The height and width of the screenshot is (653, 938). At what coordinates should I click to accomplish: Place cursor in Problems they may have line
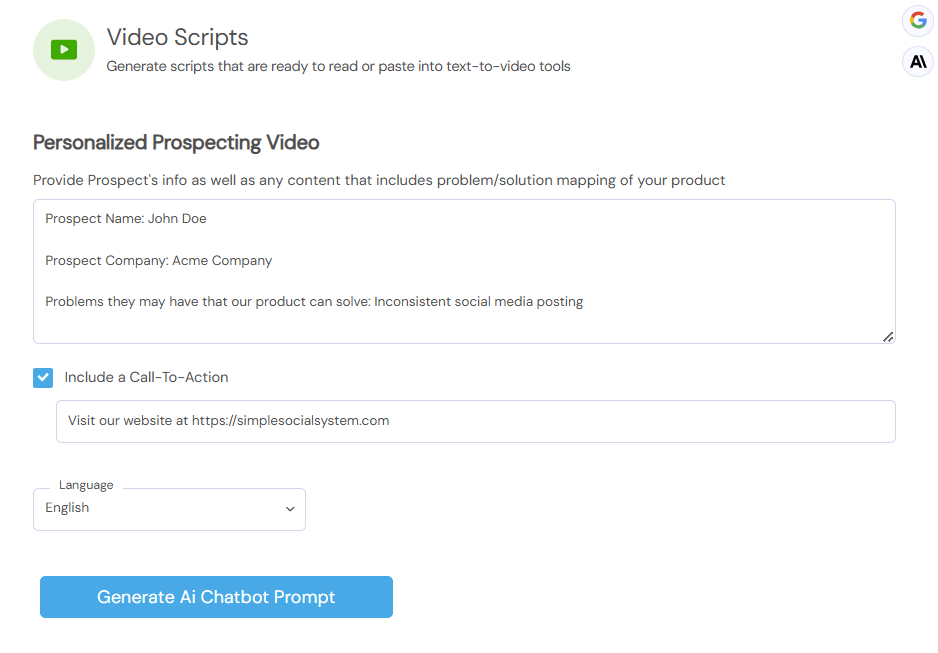(x=314, y=302)
